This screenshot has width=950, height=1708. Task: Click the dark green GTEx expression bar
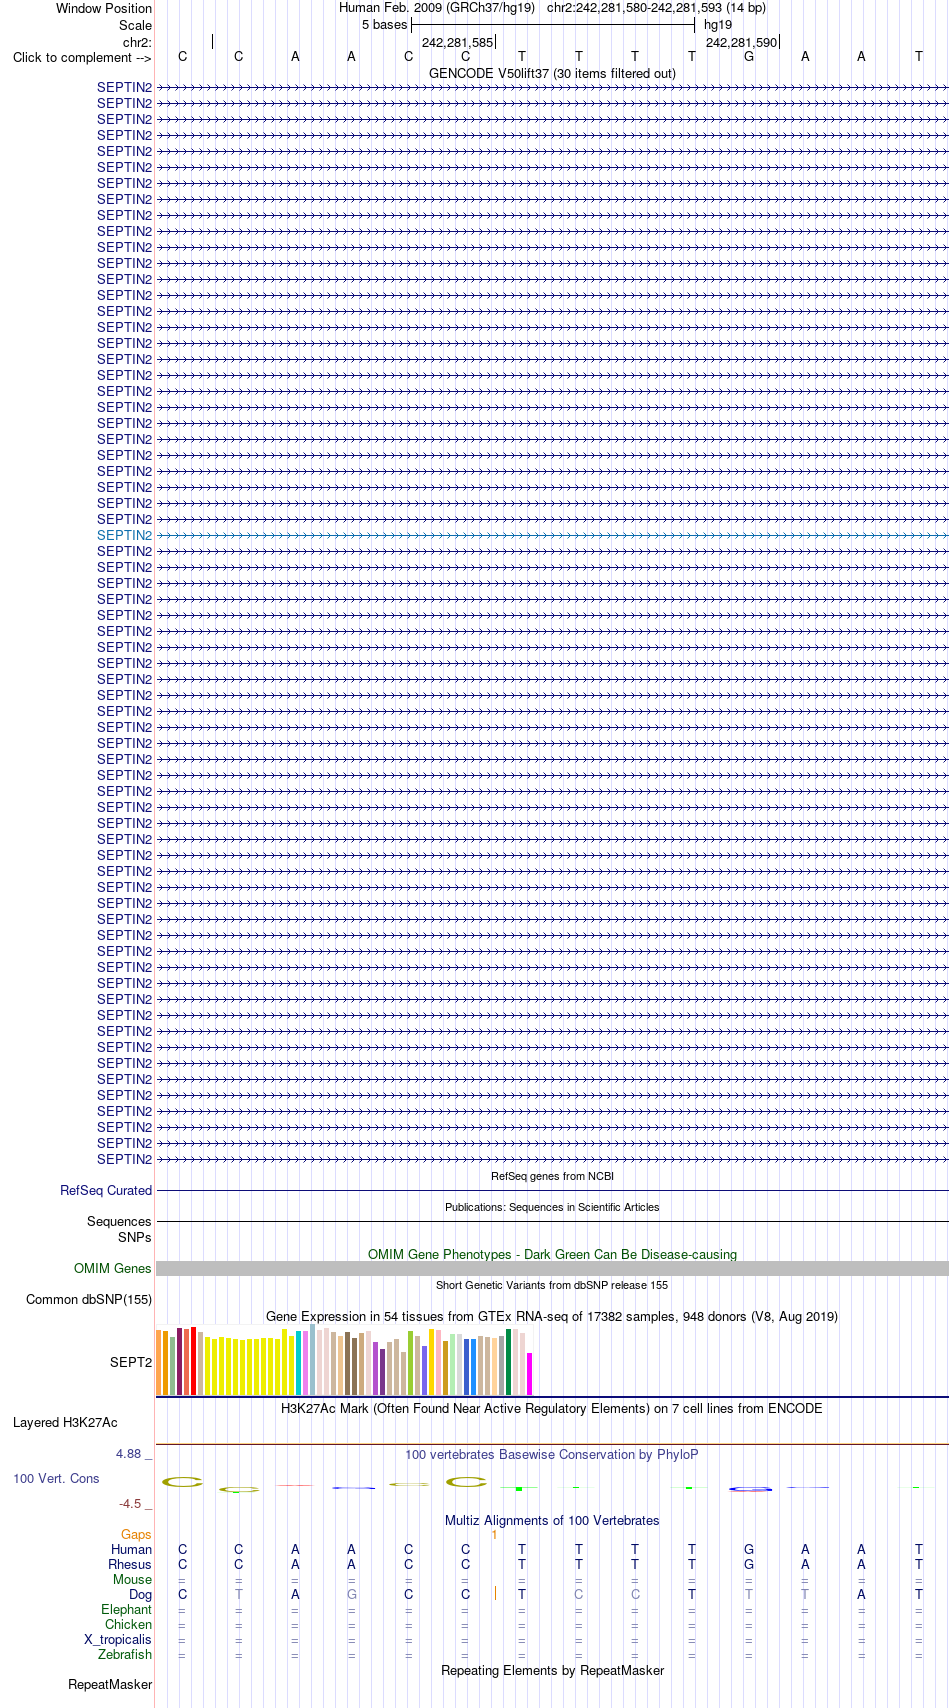509,1362
